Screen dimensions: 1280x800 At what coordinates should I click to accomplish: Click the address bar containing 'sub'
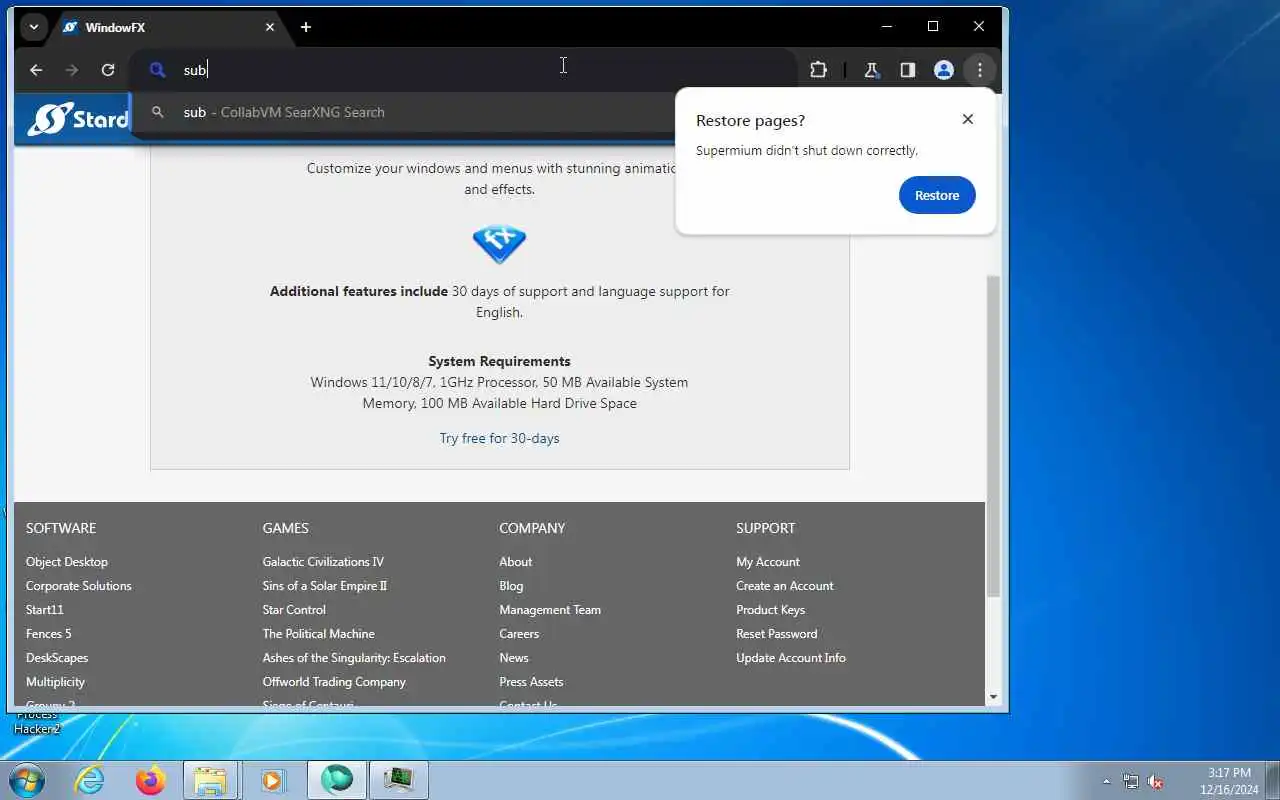(465, 70)
